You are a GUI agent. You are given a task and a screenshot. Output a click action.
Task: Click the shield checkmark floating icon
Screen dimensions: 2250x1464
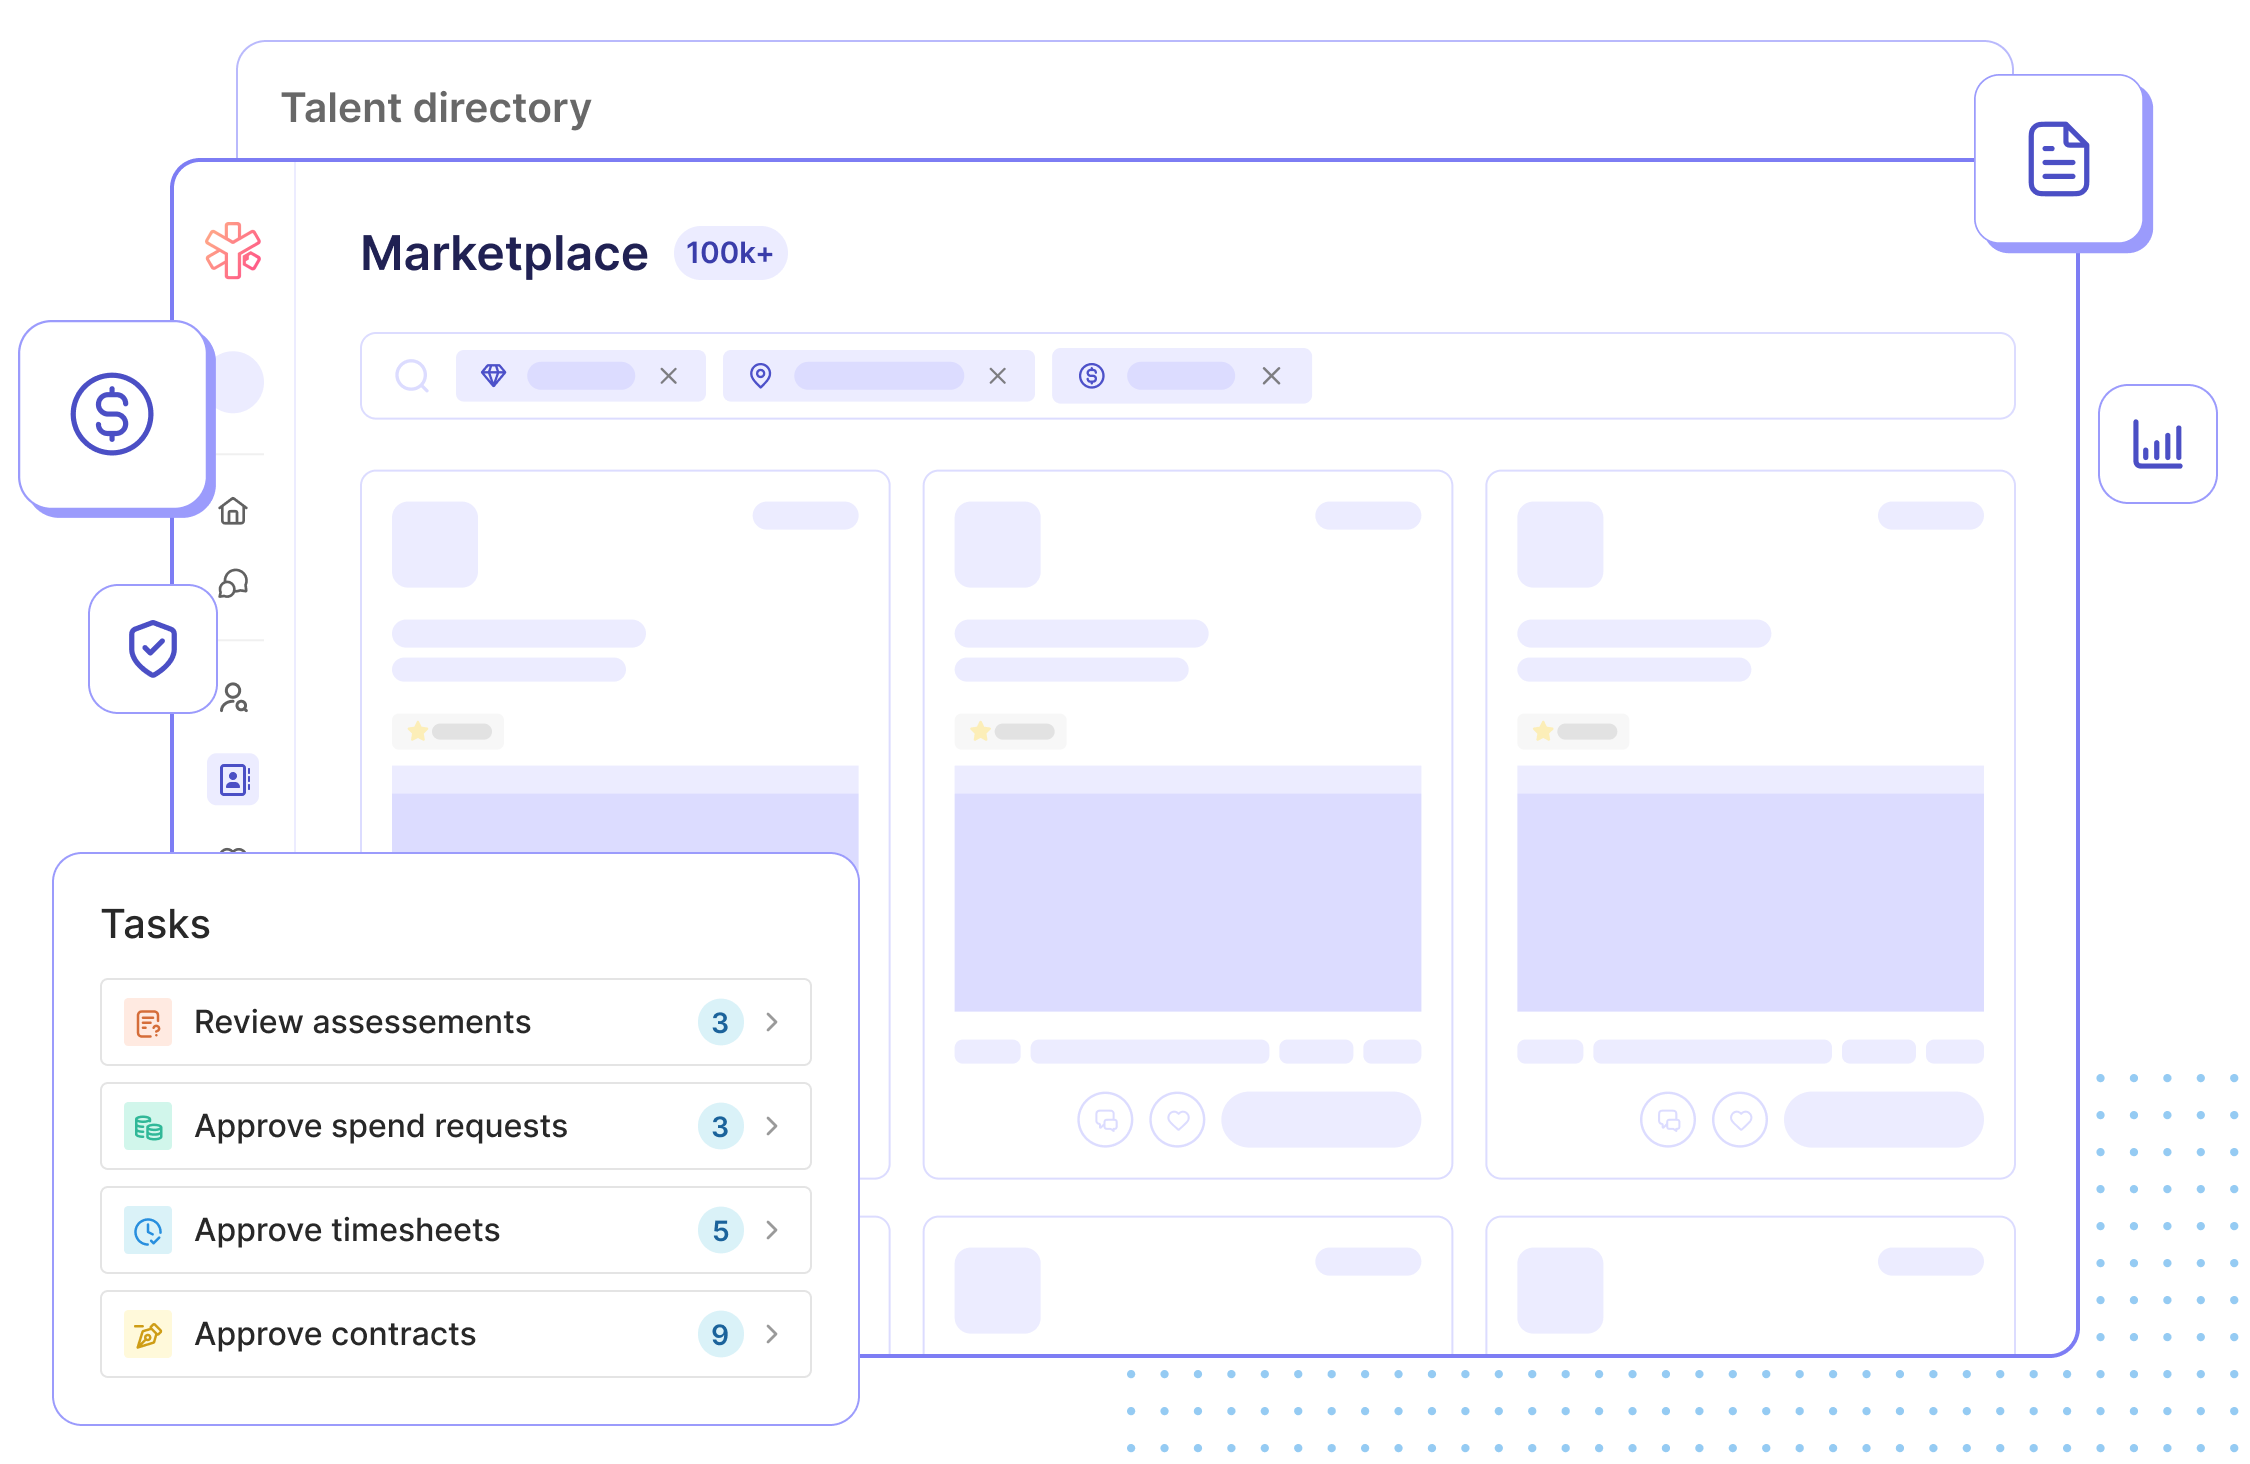(x=153, y=649)
